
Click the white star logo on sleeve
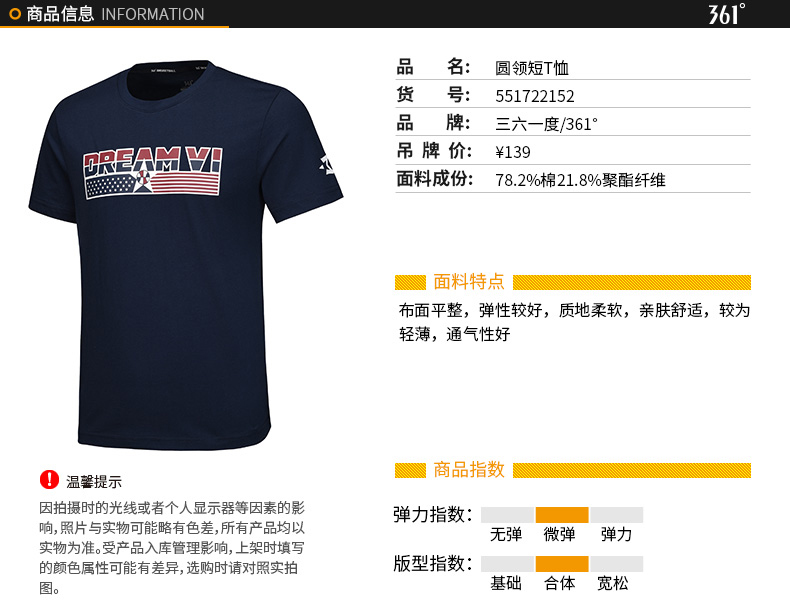tap(327, 165)
